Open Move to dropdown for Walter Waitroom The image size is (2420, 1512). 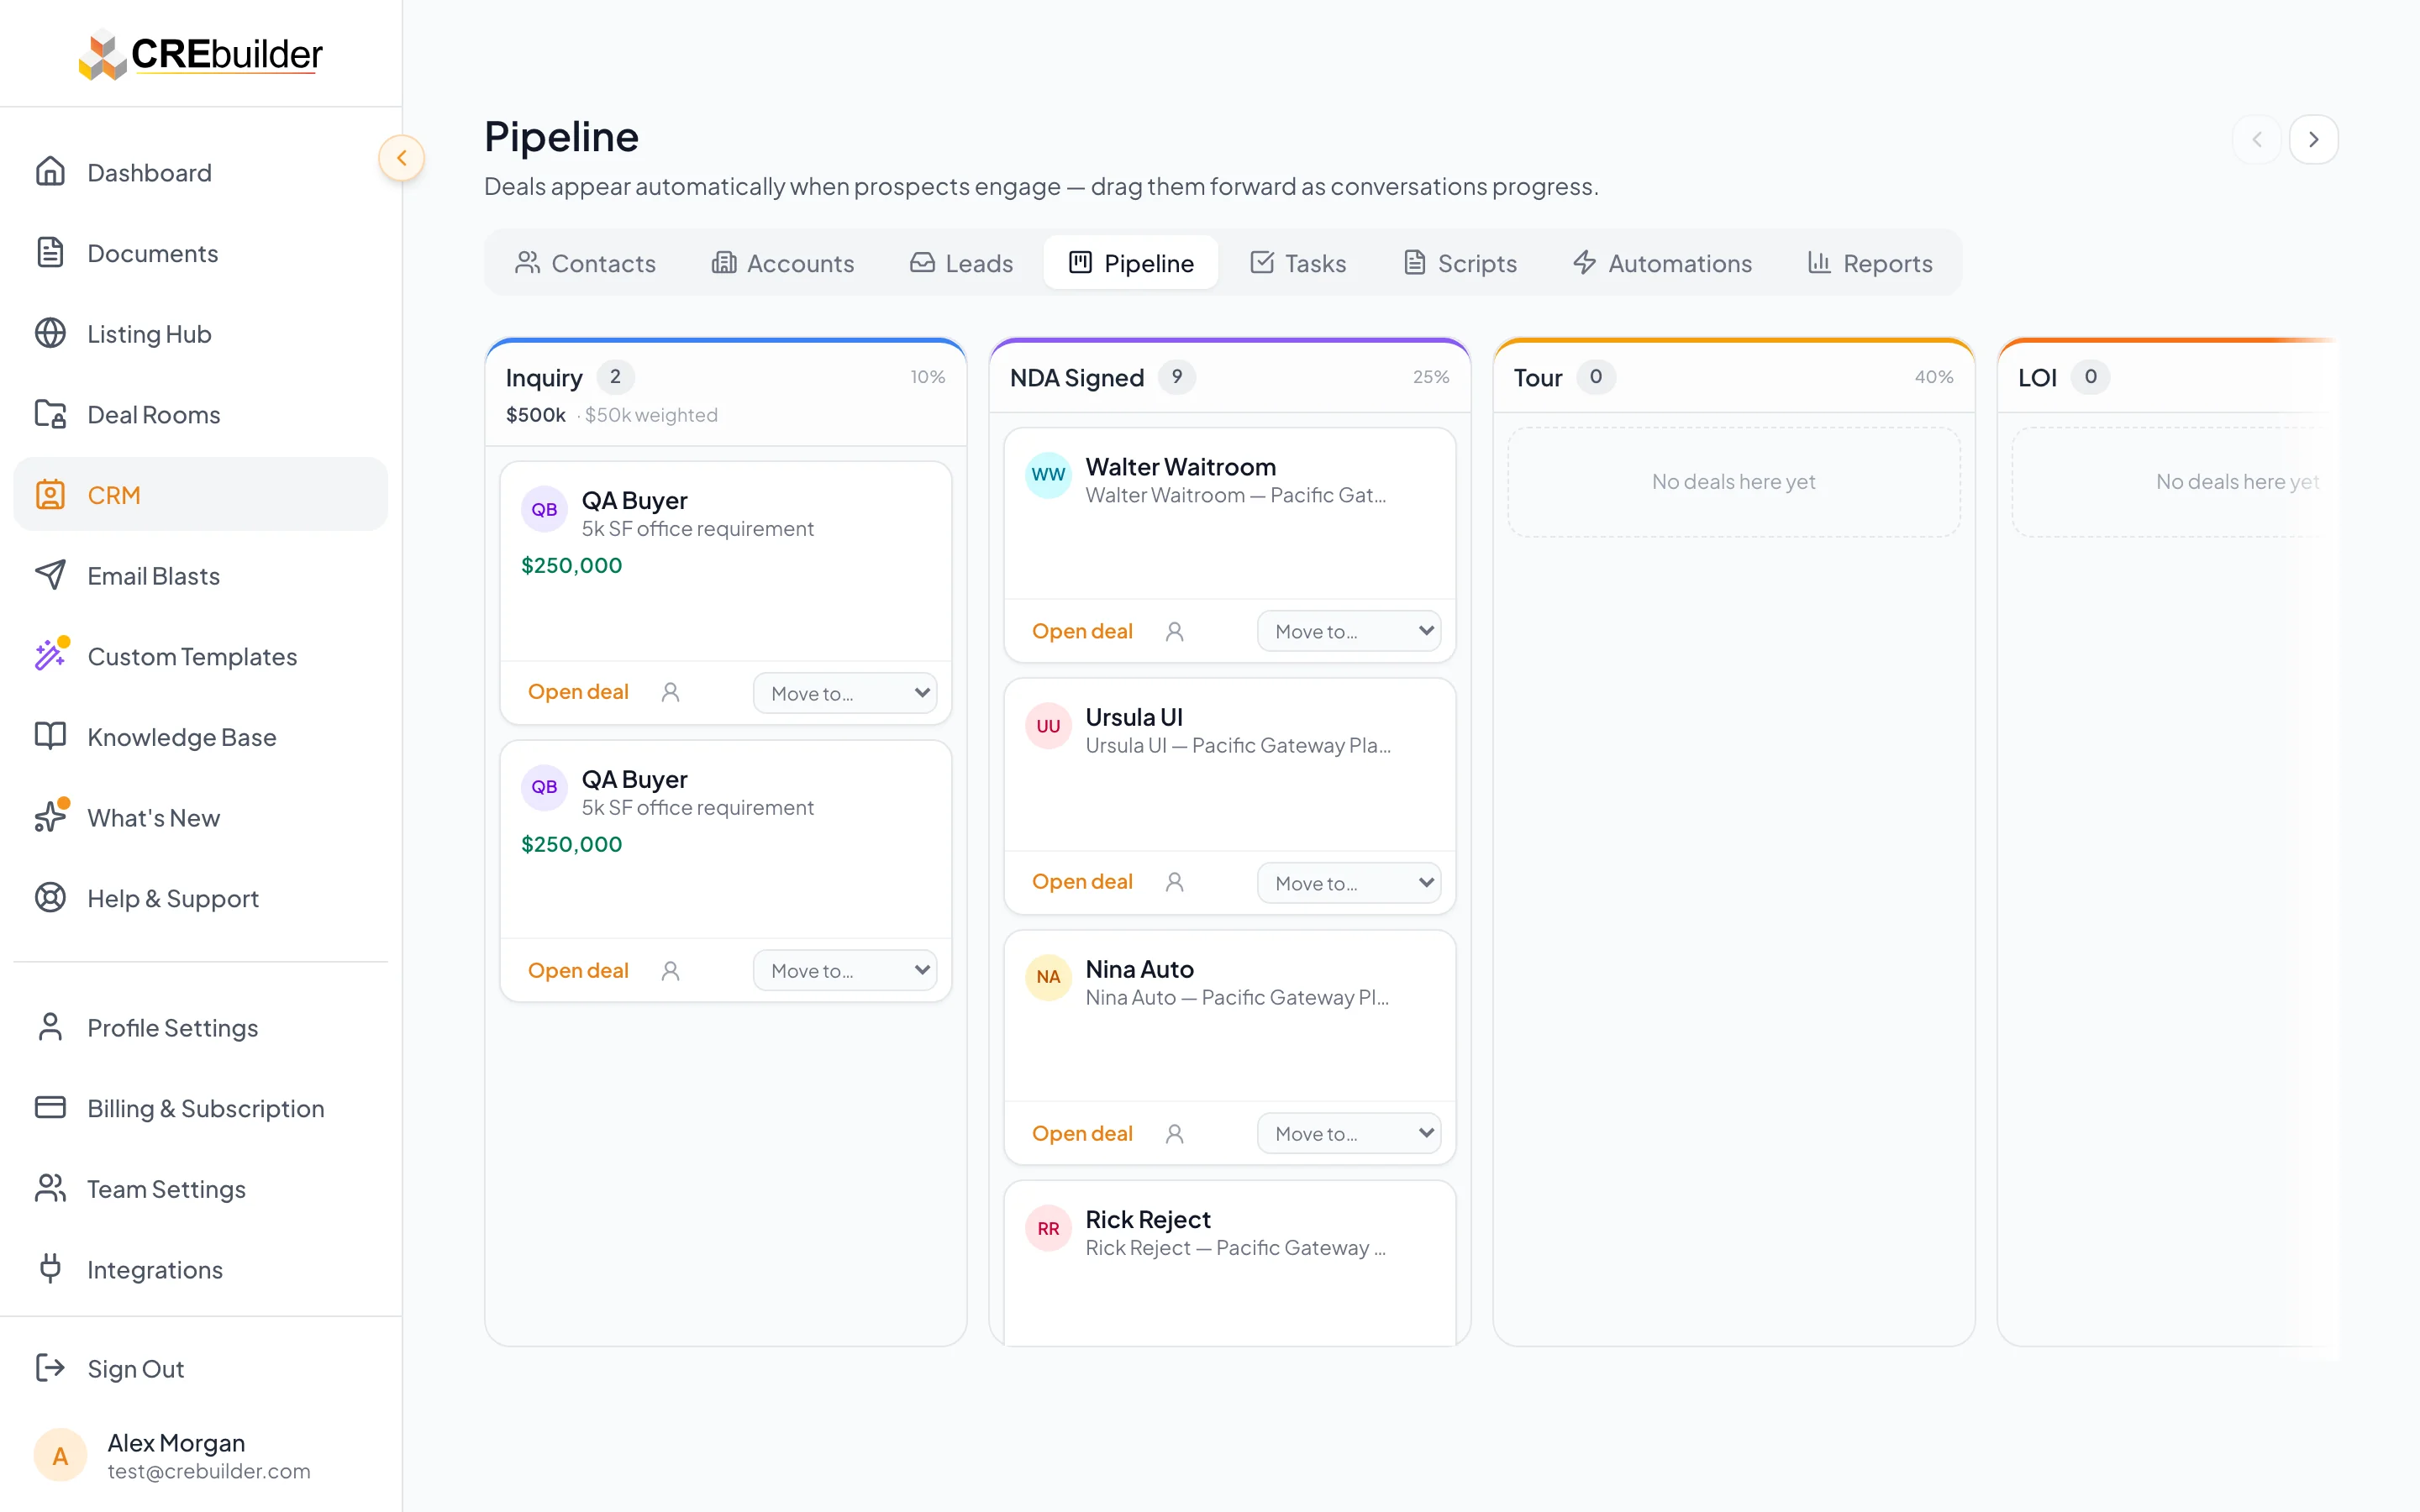pyautogui.click(x=1349, y=631)
